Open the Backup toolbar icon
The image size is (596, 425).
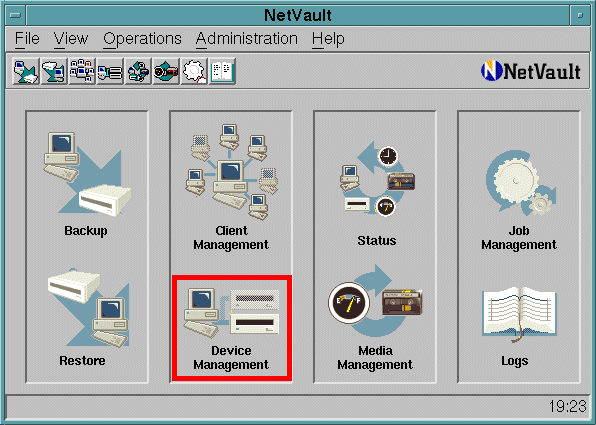pos(26,71)
